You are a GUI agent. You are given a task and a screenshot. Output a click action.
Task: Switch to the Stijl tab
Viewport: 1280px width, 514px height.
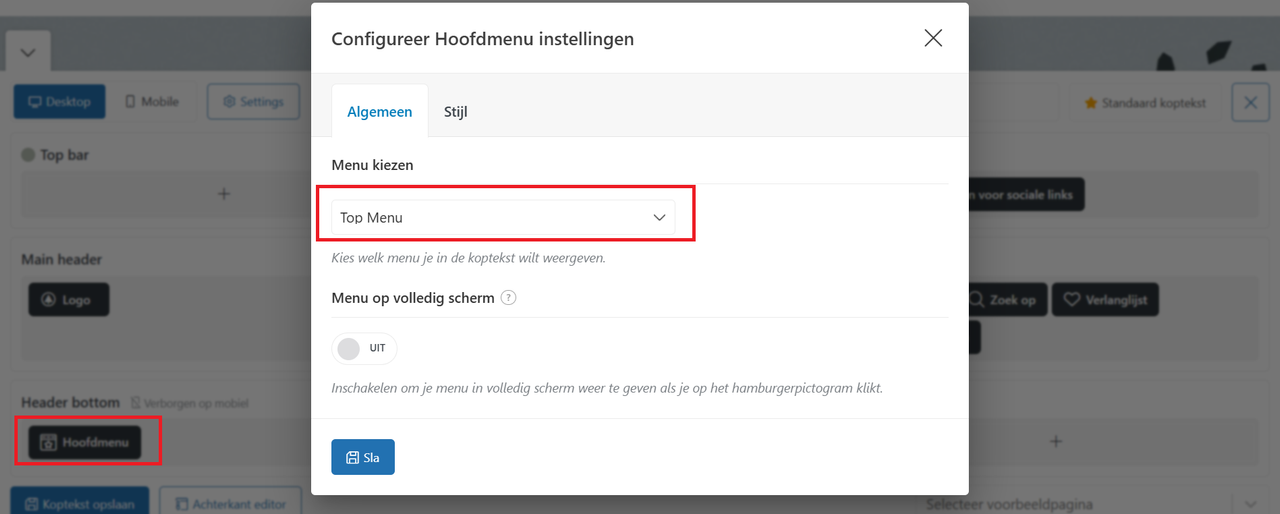[456, 112]
